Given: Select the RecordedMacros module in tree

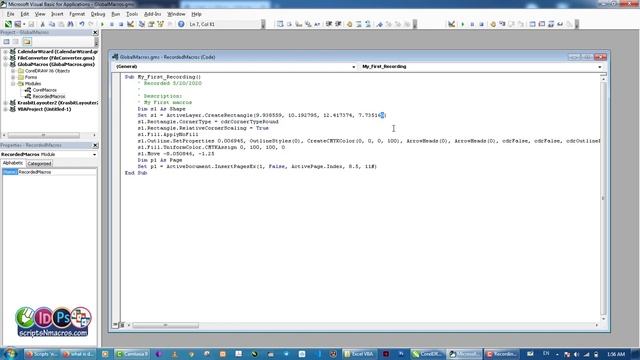Looking at the screenshot, I should pyautogui.click(x=49, y=96).
